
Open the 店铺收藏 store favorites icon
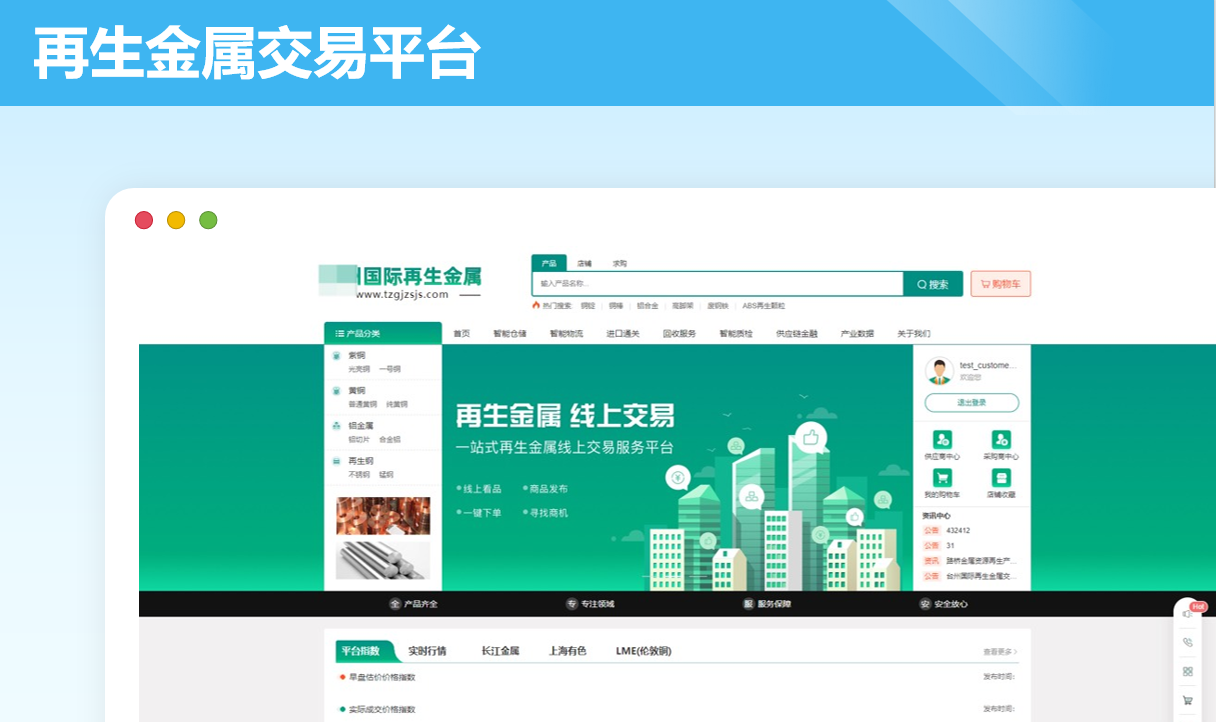pyautogui.click(x=1001, y=478)
